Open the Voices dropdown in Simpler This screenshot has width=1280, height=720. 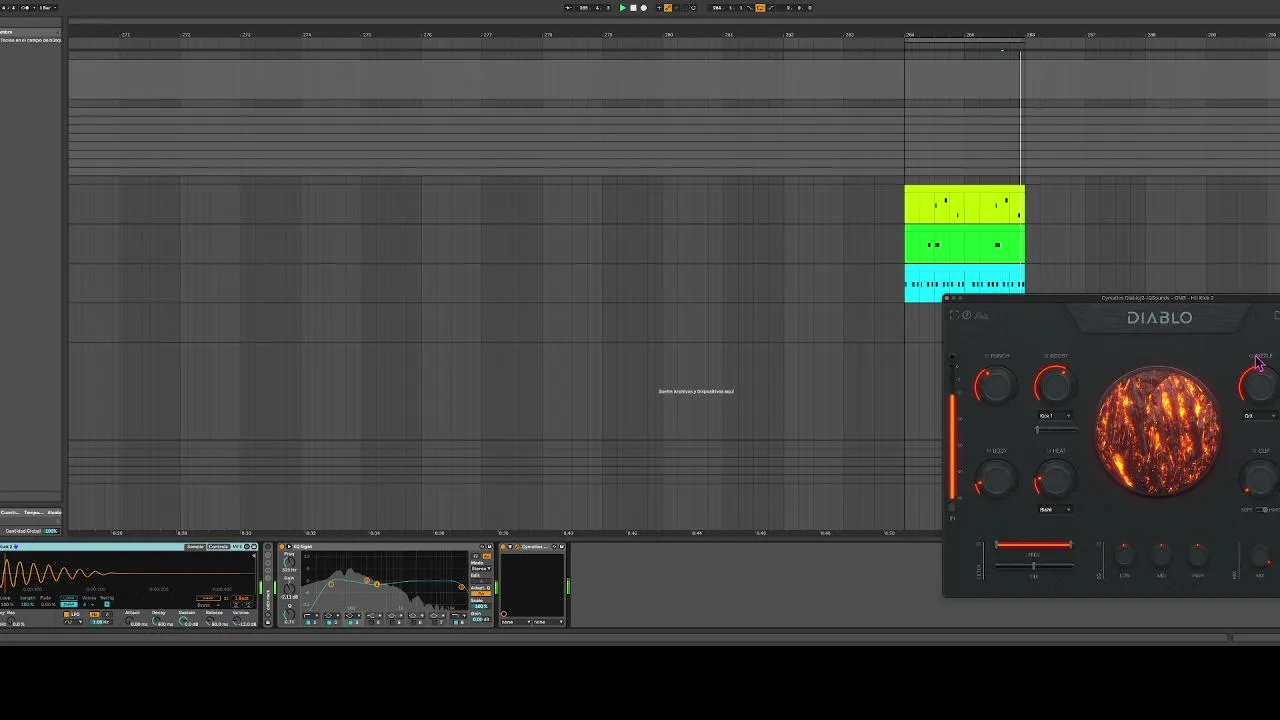pos(89,605)
